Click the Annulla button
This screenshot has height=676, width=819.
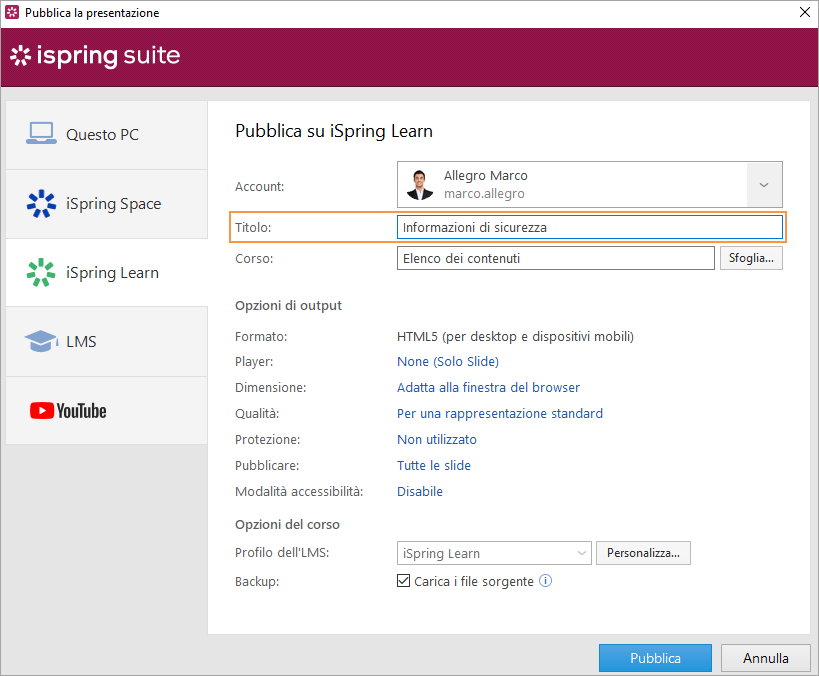tap(765, 658)
